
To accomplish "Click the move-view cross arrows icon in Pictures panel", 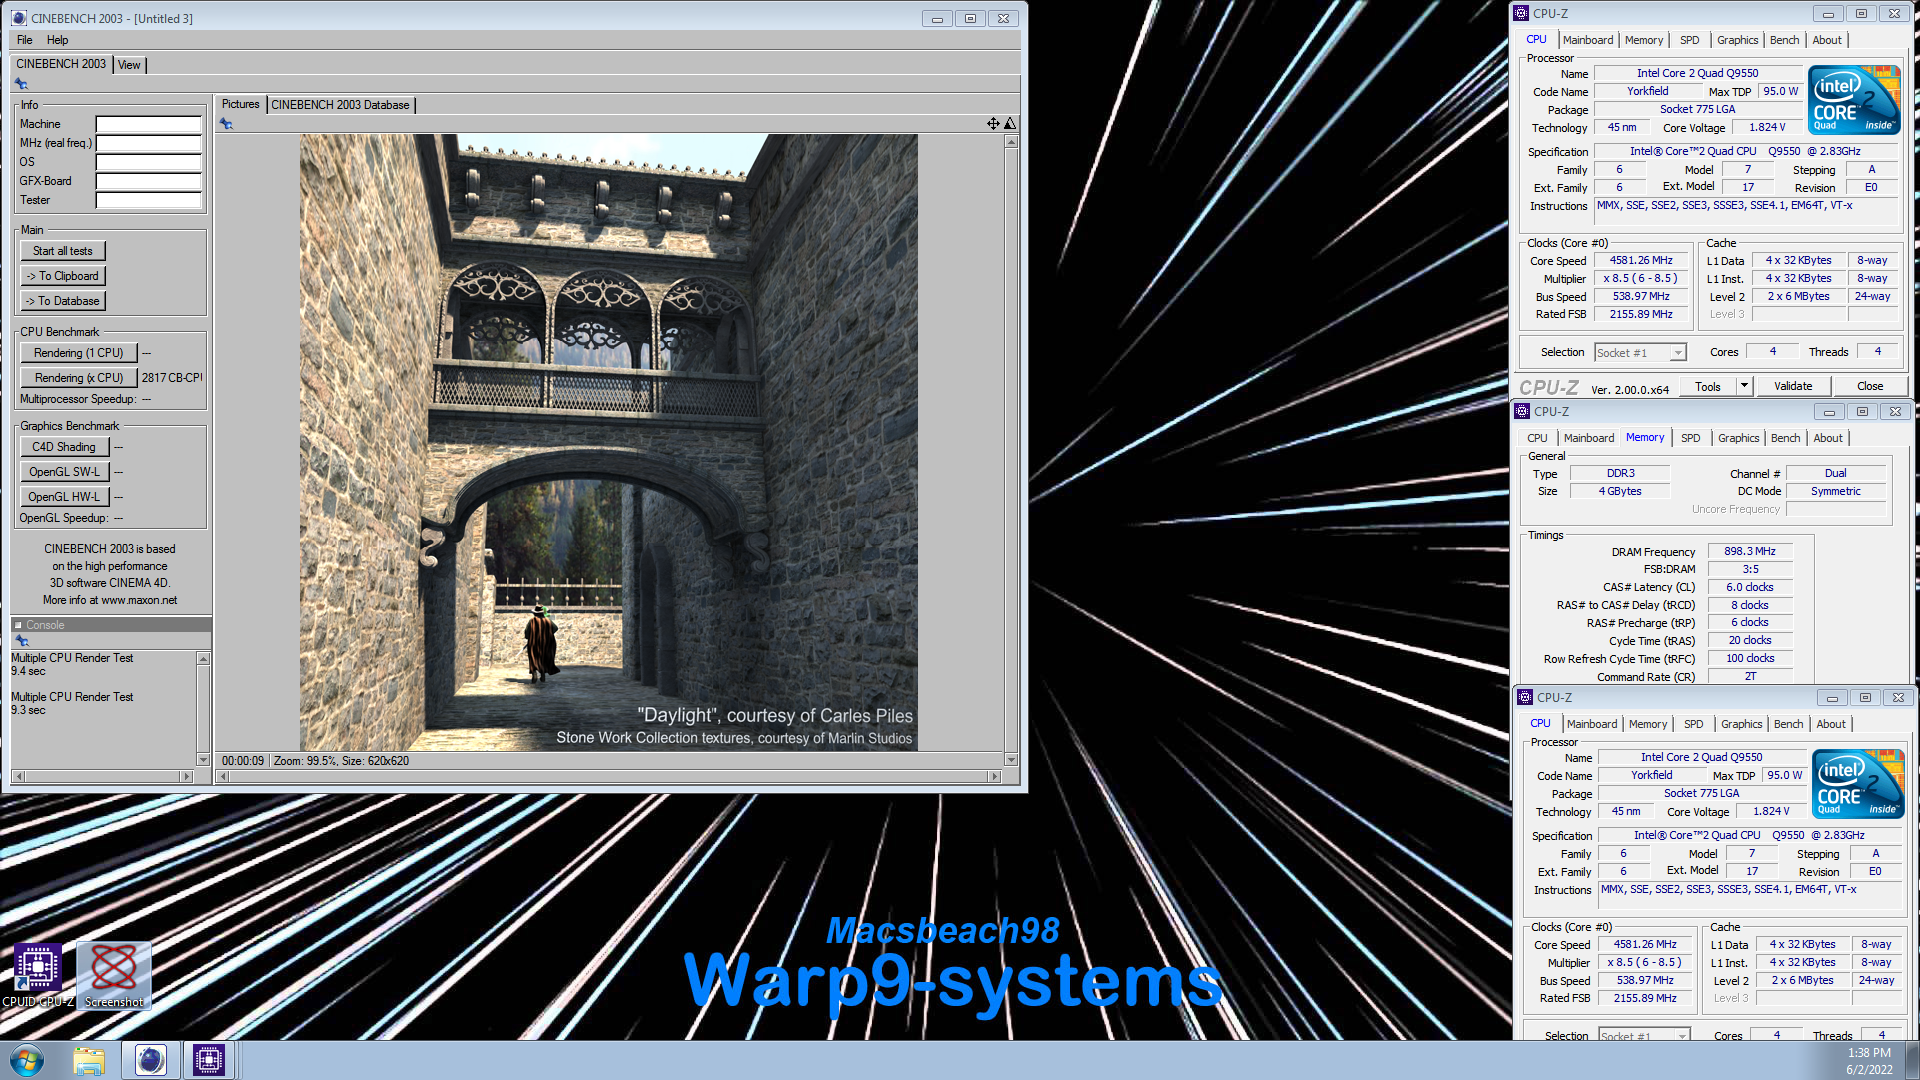I will point(993,124).
